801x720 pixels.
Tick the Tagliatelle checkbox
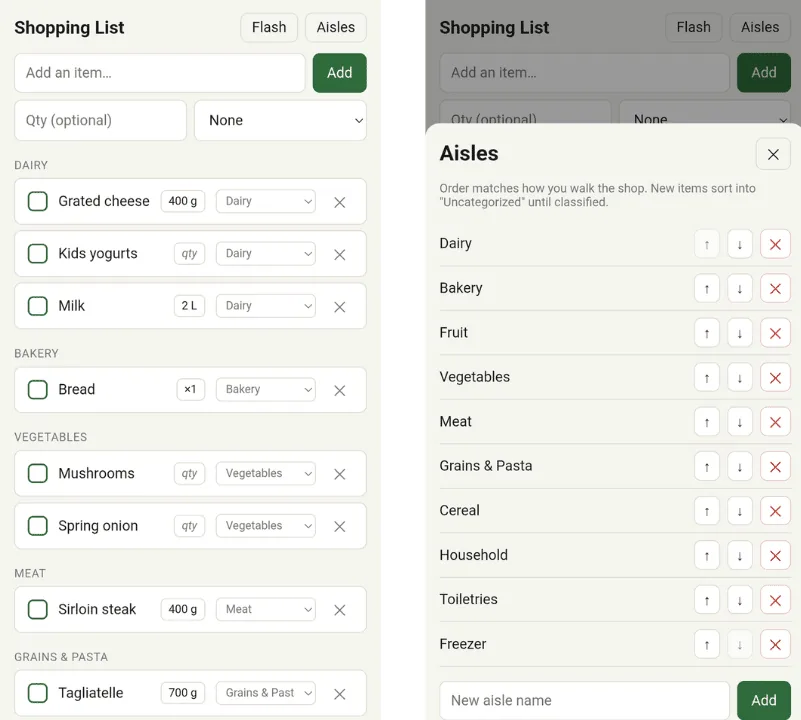pyautogui.click(x=38, y=693)
